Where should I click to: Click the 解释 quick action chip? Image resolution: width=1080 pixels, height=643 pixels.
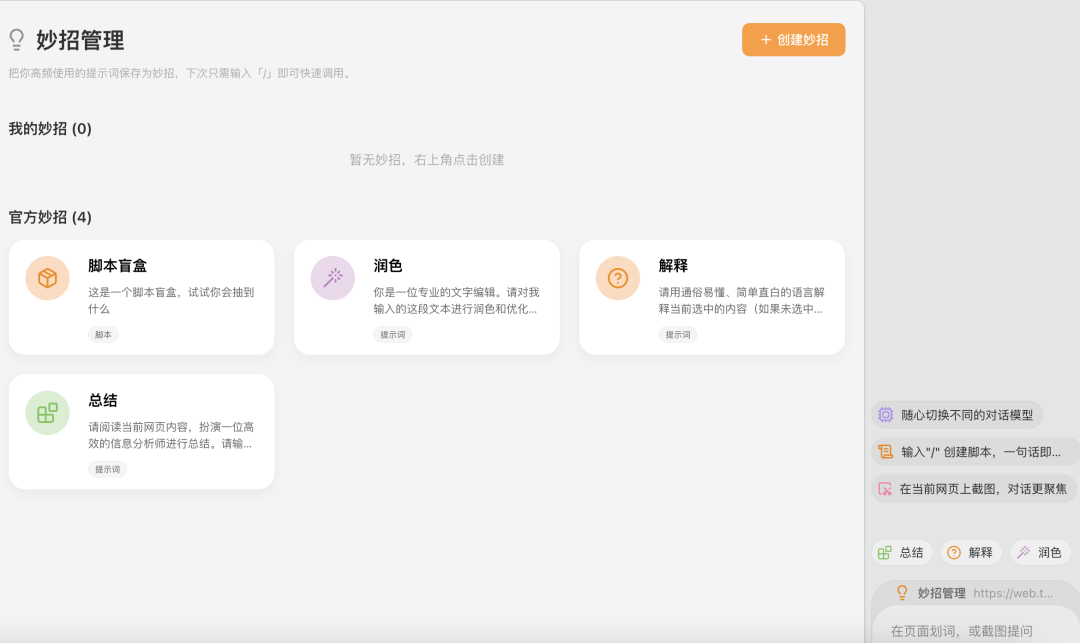(x=971, y=551)
